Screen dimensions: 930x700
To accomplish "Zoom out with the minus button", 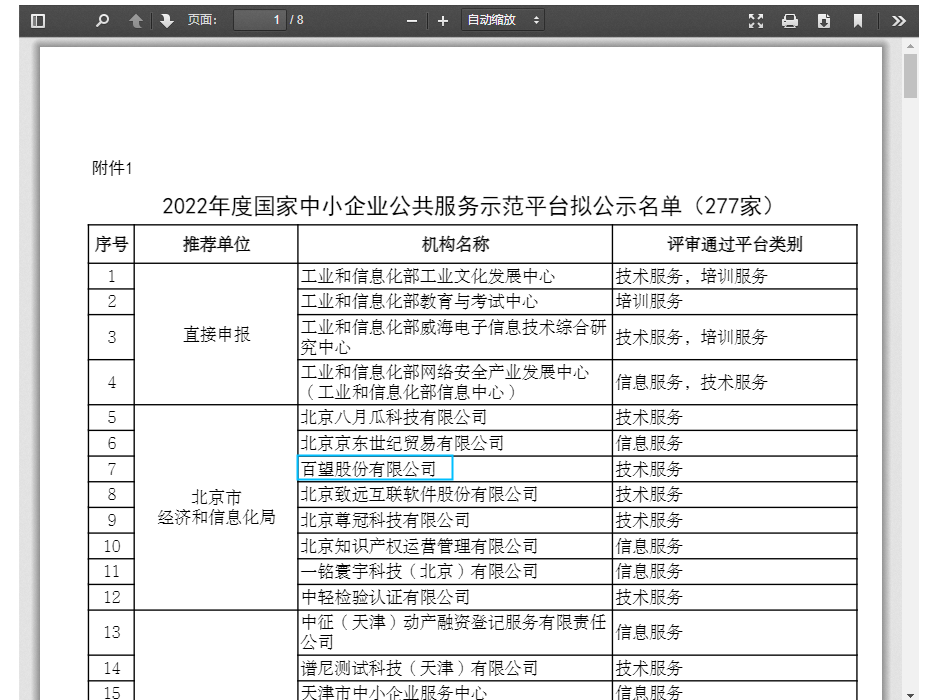I will click(412, 21).
